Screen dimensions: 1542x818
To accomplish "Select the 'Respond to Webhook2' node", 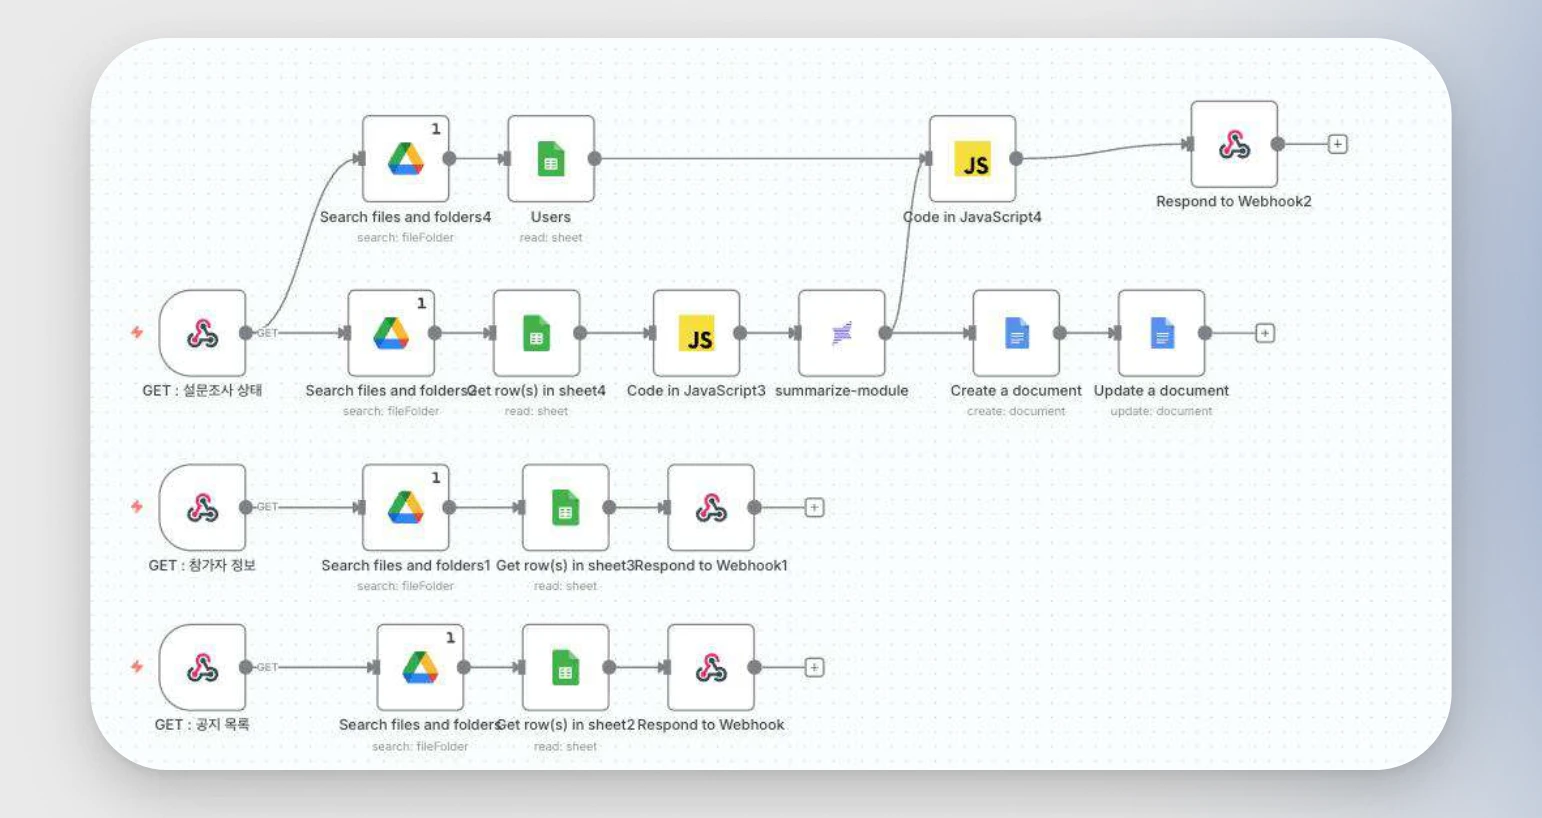I will click(x=1234, y=144).
